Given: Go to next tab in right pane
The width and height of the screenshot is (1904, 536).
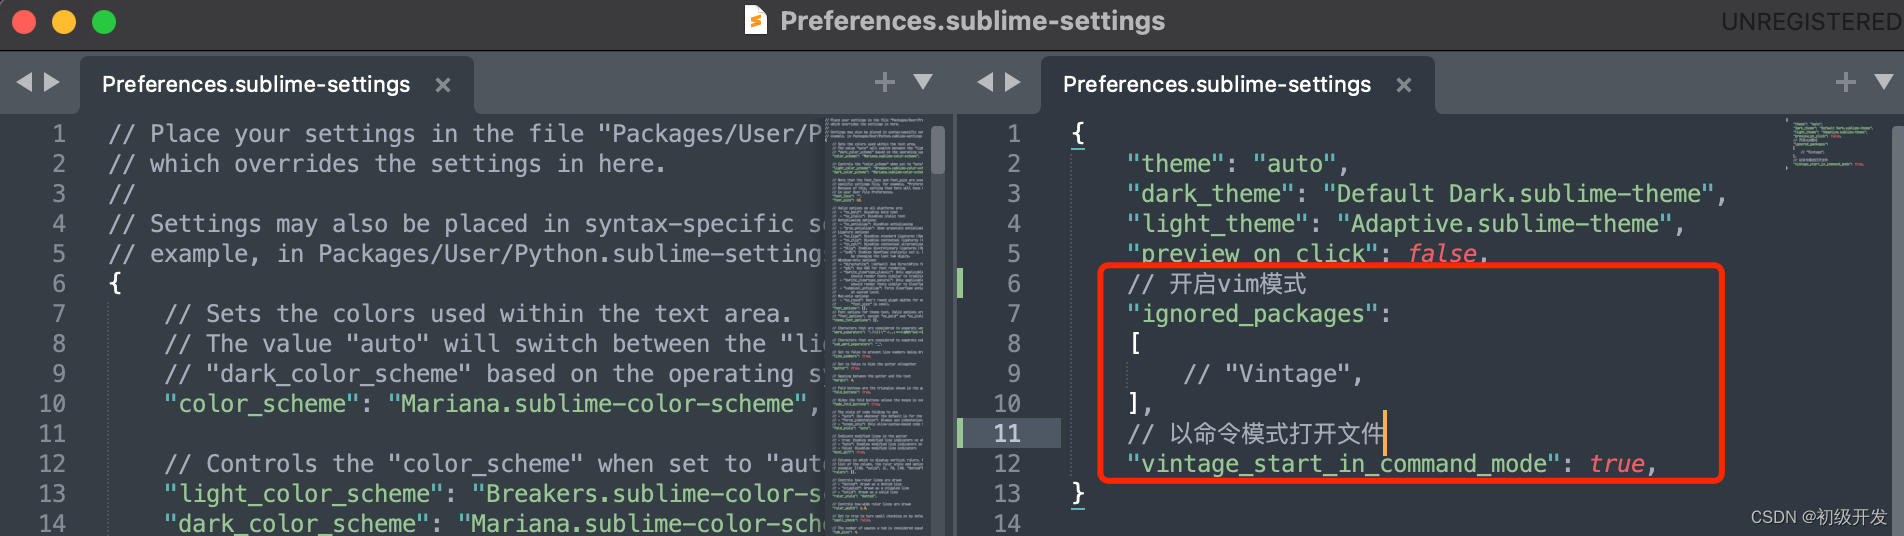Looking at the screenshot, I should [x=1013, y=82].
